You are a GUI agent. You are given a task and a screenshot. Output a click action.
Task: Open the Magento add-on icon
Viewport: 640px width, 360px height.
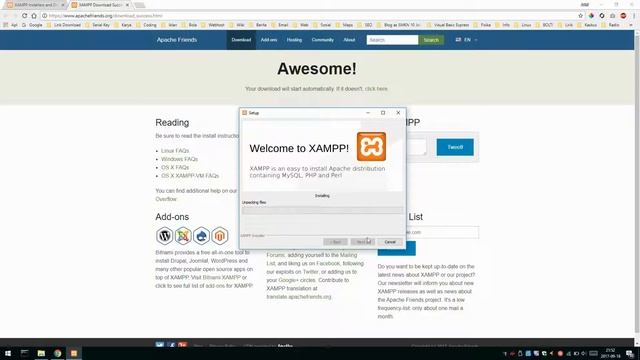pyautogui.click(x=220, y=236)
